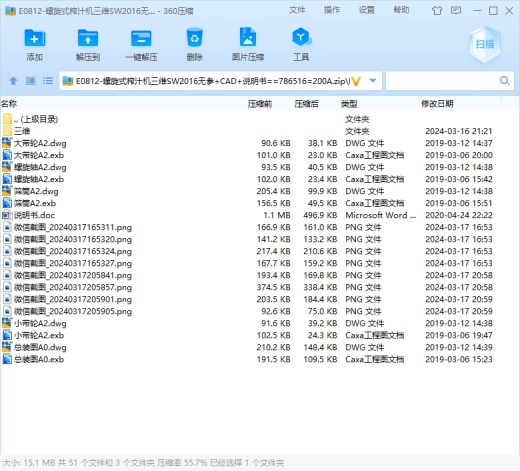Image resolution: width=520 pixels, height=471 pixels.
Task: Click the 1.1 MB size of 说明书.doc
Action: pos(277,215)
